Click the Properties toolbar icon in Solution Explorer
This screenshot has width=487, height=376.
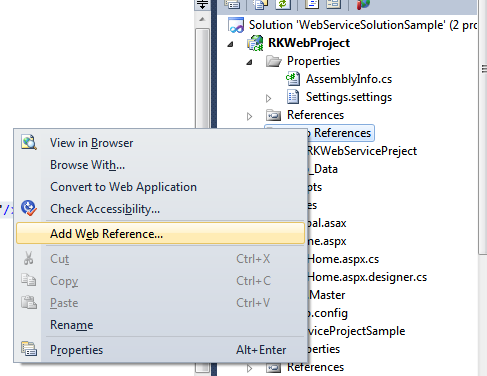click(232, 4)
